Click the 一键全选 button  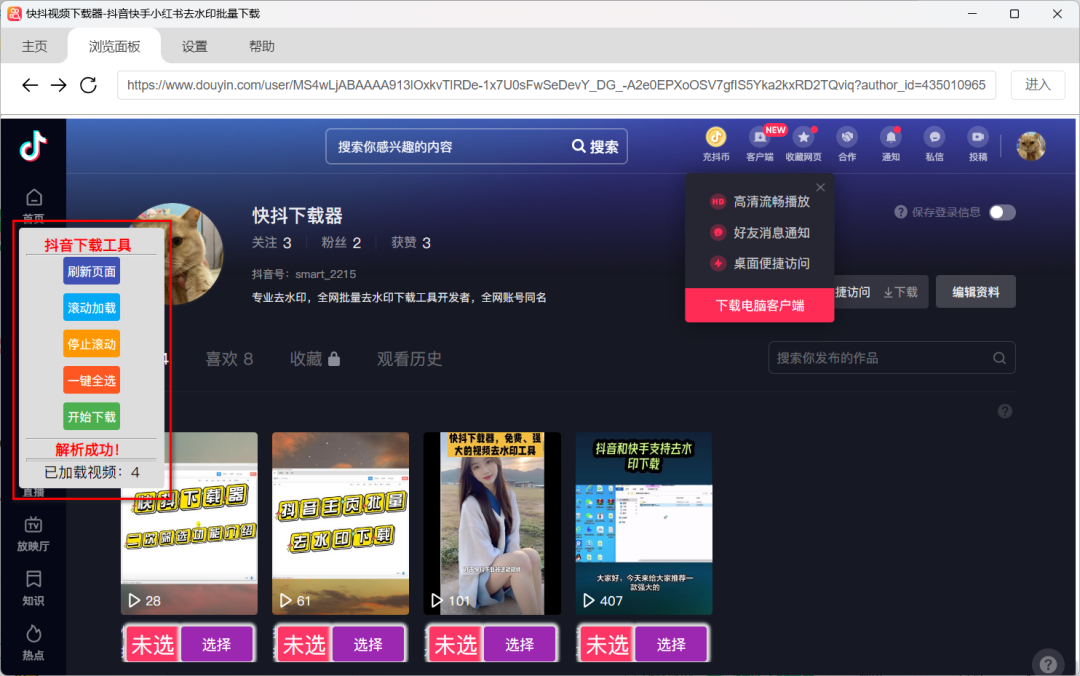pyautogui.click(x=92, y=380)
